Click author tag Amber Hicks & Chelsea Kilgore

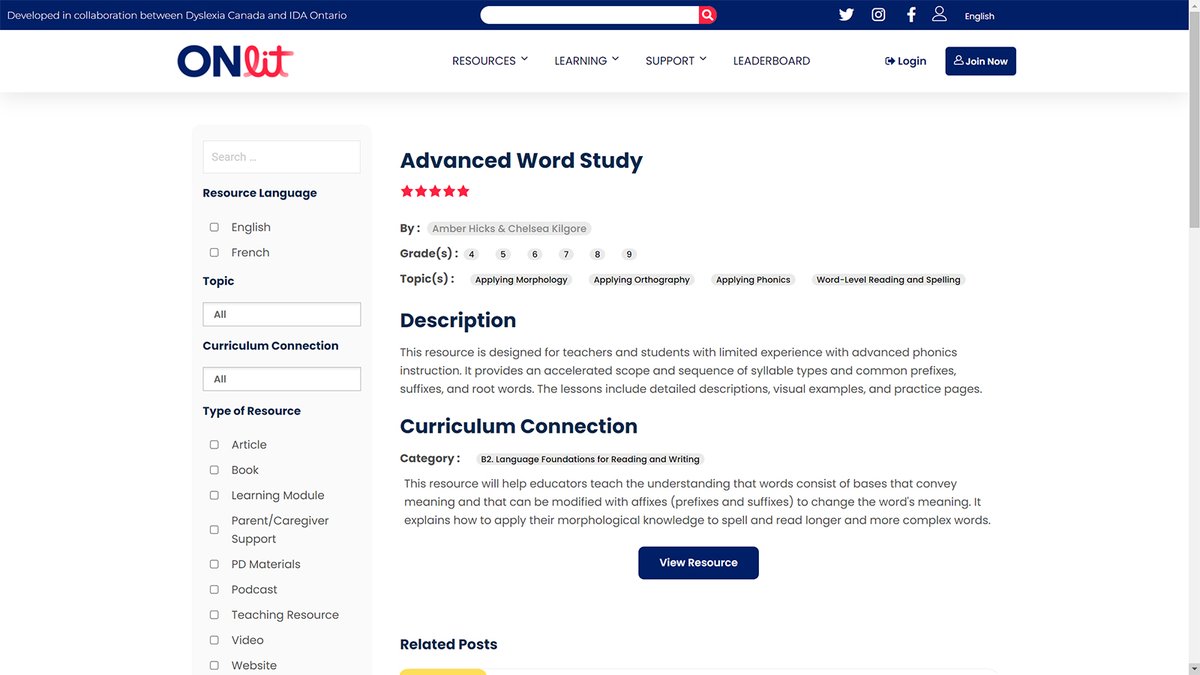(510, 228)
